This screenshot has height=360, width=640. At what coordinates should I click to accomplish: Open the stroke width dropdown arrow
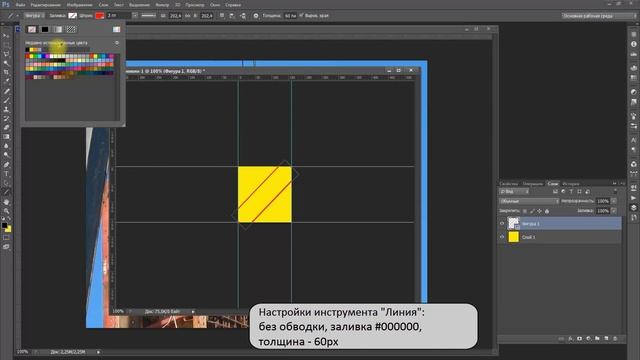[135, 16]
